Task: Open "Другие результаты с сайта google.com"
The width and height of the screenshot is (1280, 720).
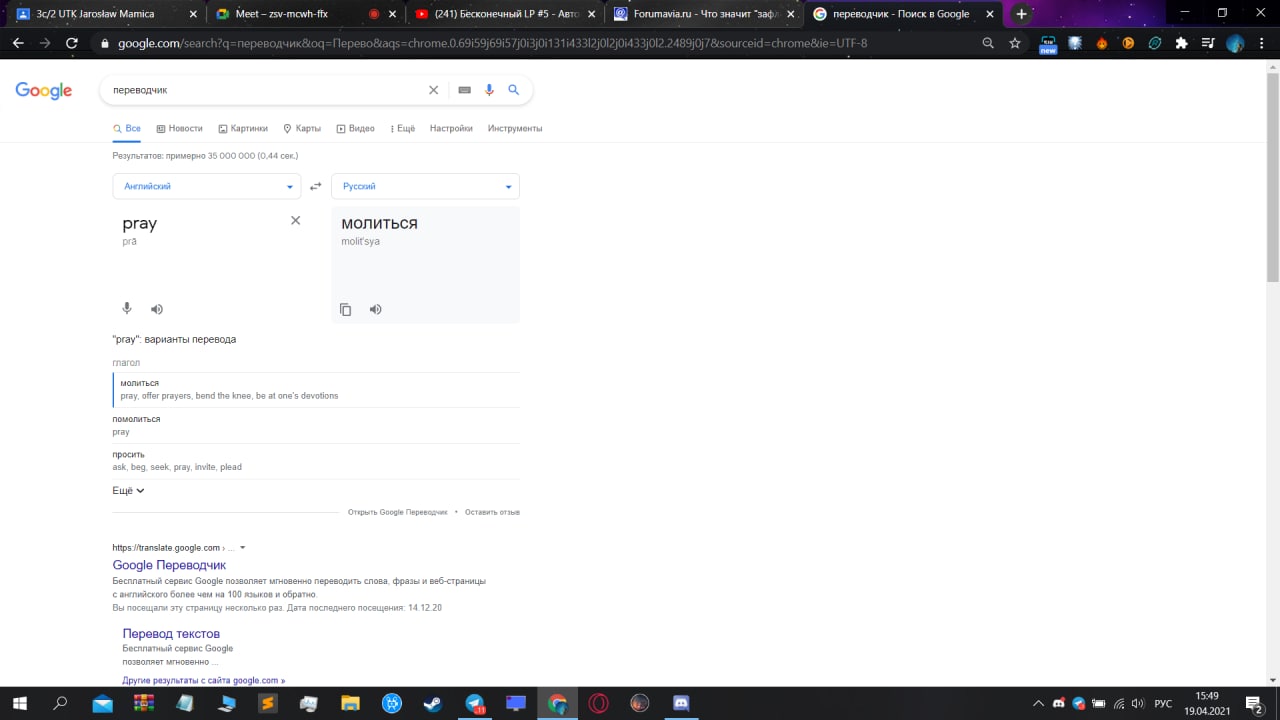Action: [204, 680]
